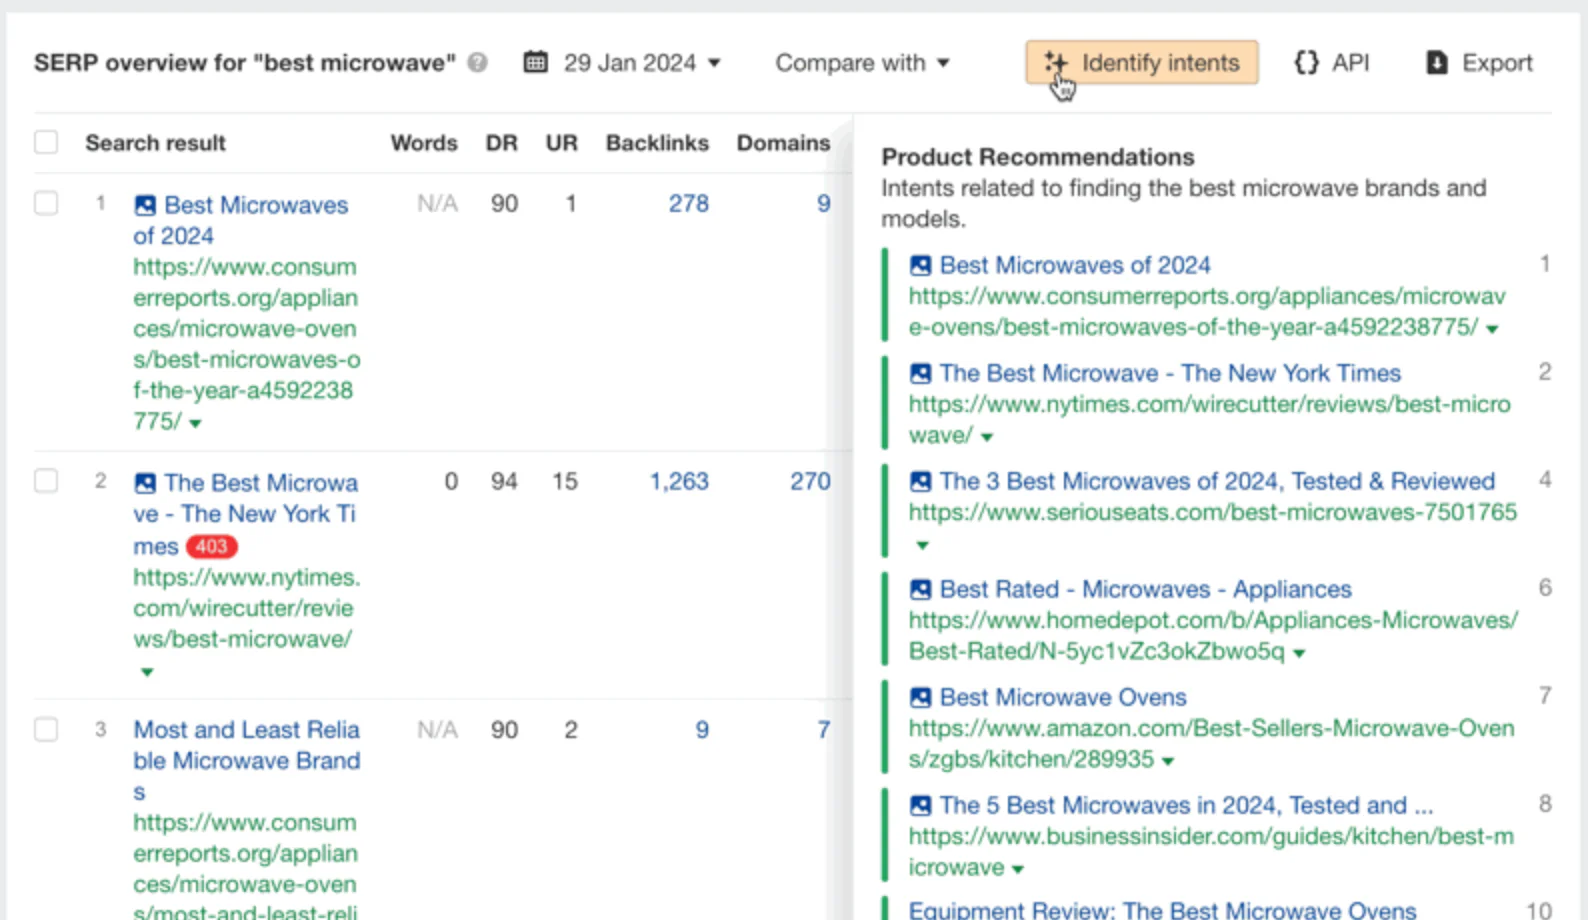Select the checkbox for search result 3
This screenshot has width=1588, height=920.
coord(46,729)
